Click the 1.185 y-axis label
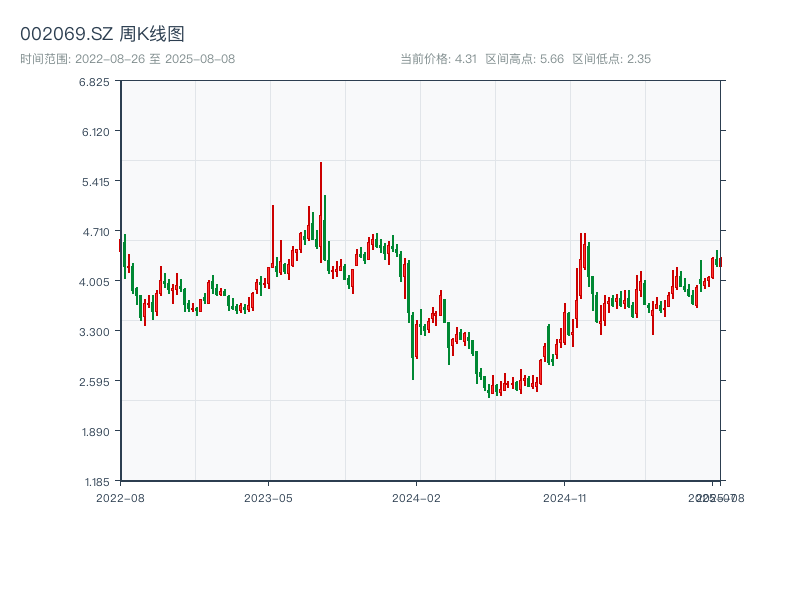 tap(97, 482)
